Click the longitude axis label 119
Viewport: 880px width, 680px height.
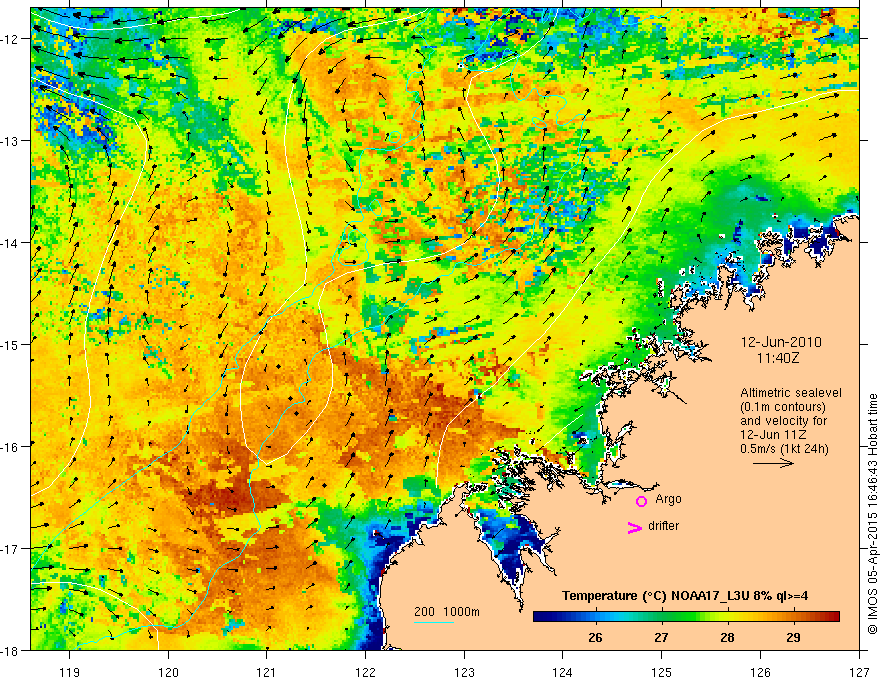(x=70, y=672)
